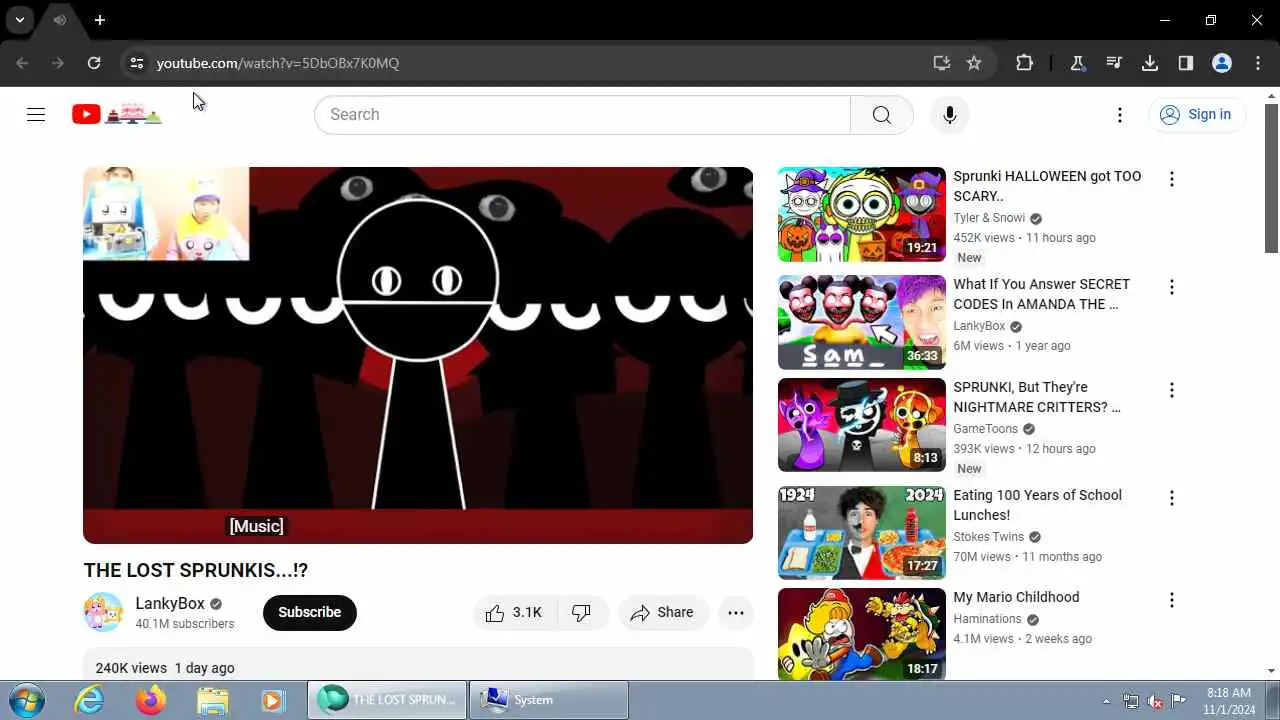Open browser profile avatar icon
The width and height of the screenshot is (1280, 720).
(x=1222, y=63)
